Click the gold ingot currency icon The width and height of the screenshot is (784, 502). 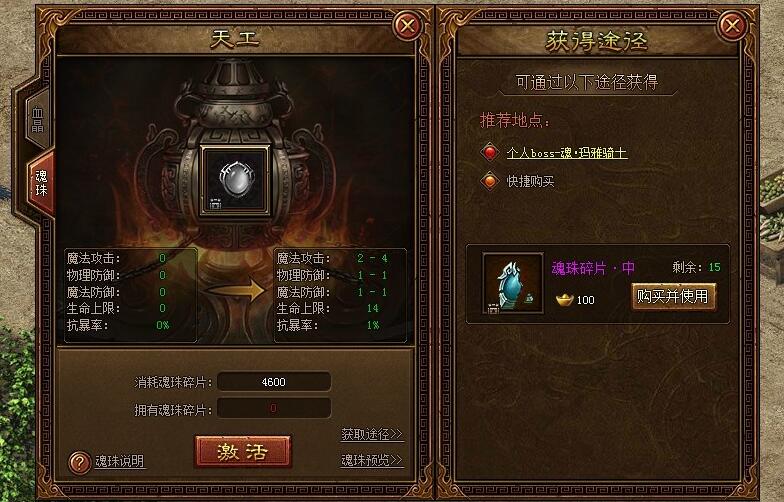[564, 300]
